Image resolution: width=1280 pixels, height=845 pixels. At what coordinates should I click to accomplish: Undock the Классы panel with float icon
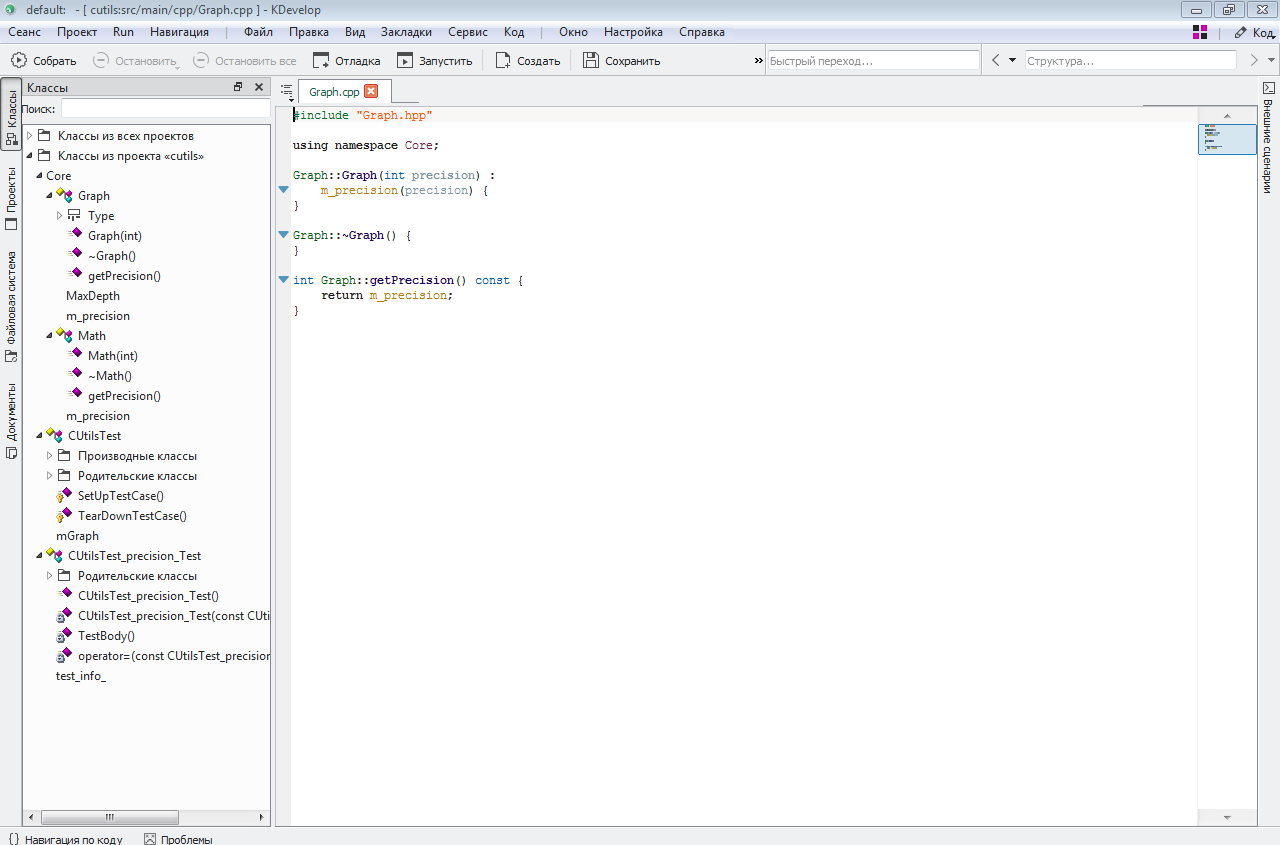pyautogui.click(x=238, y=87)
